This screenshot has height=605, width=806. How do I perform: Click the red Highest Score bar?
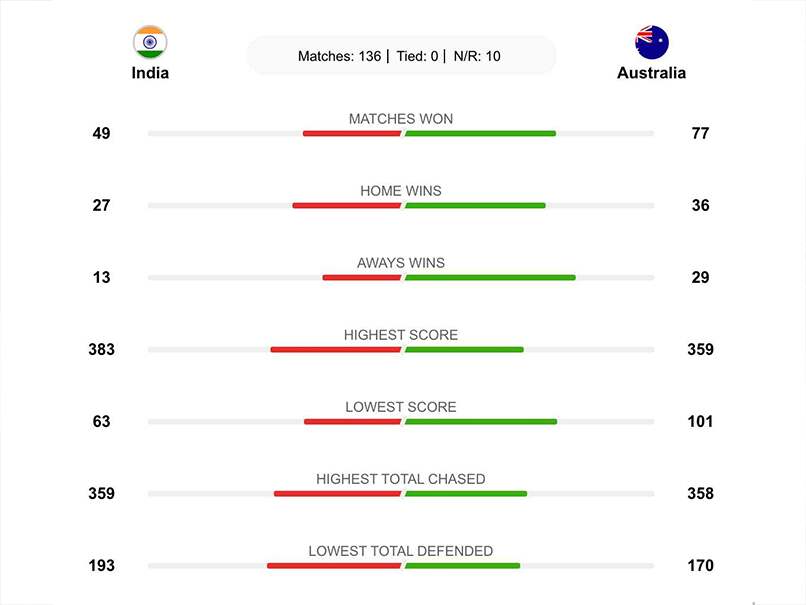[336, 350]
